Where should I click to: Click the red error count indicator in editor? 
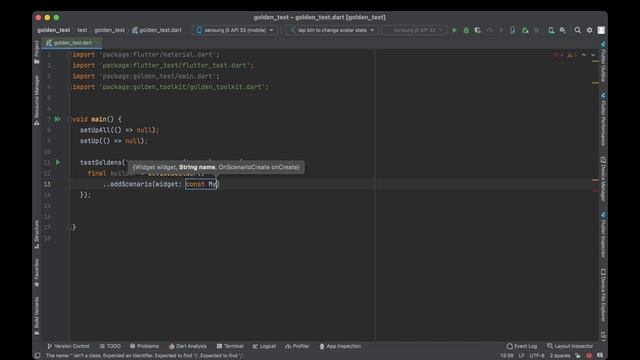point(559,55)
